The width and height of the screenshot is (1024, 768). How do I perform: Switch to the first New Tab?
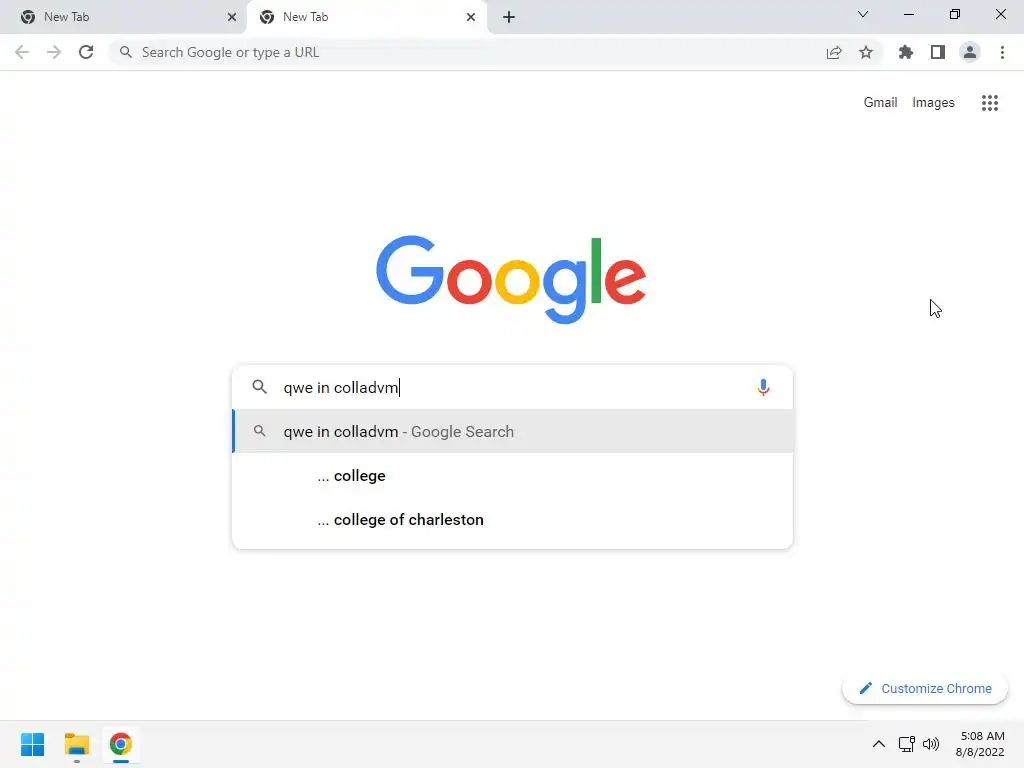[124, 17]
